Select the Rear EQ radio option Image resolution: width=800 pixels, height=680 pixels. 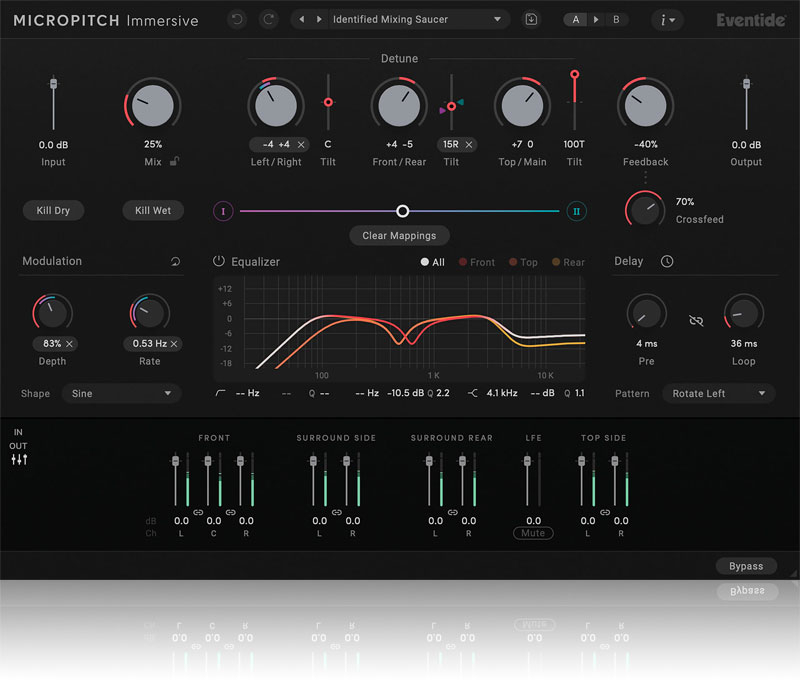pos(567,262)
